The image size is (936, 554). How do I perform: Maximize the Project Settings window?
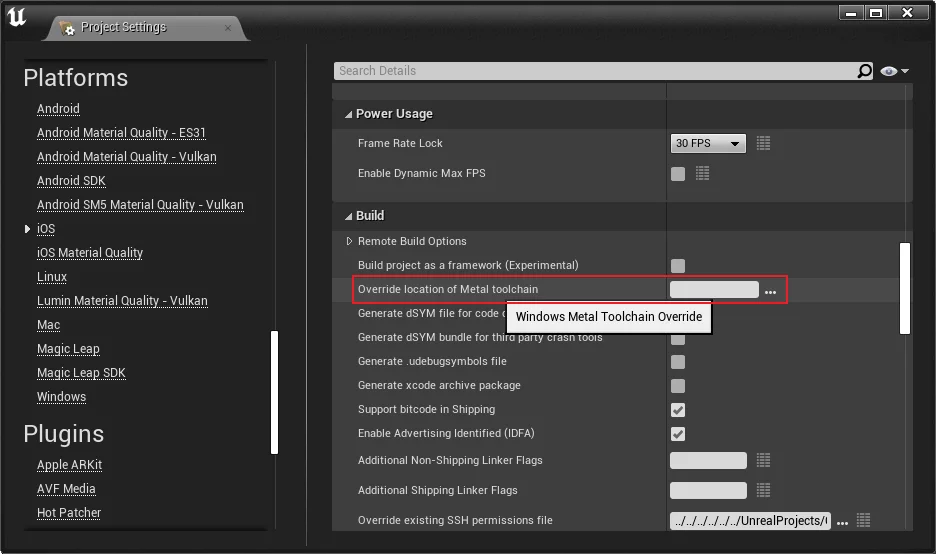click(x=876, y=13)
